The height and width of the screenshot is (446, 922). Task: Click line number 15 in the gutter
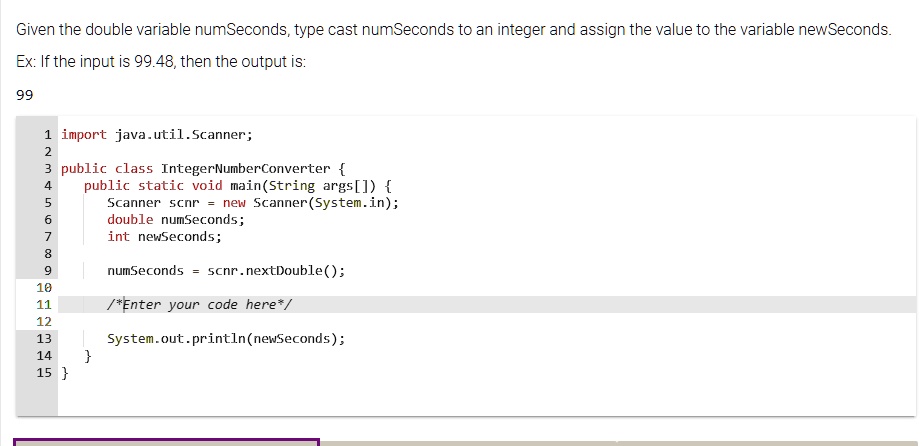(x=44, y=373)
